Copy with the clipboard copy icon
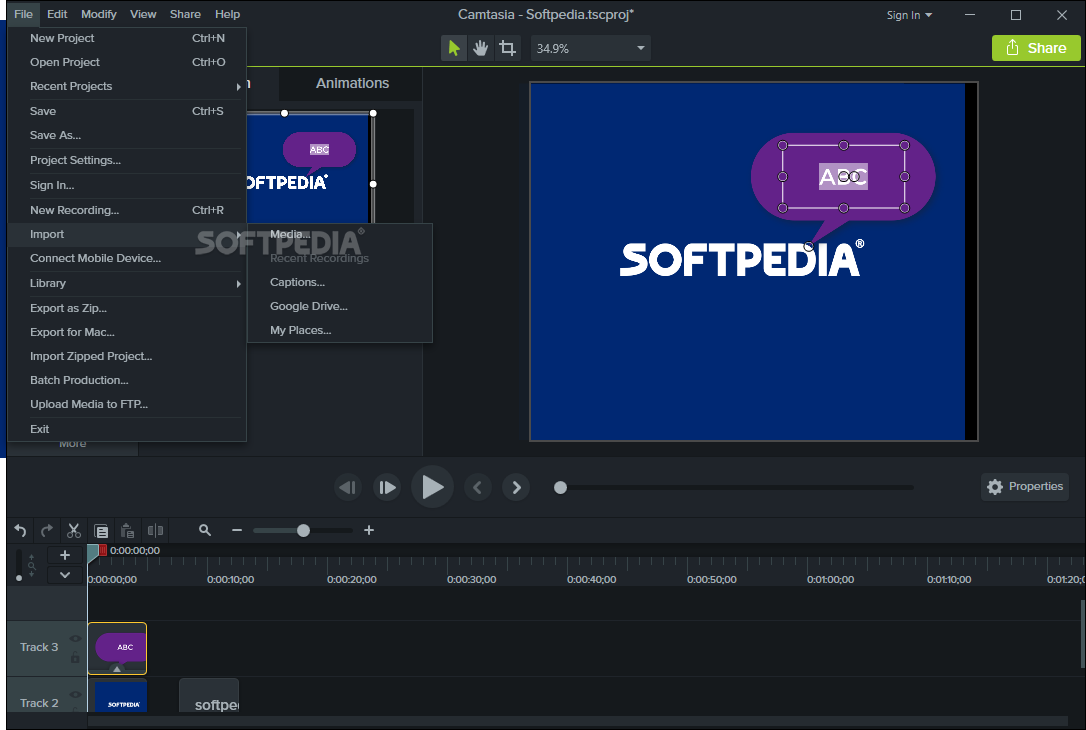This screenshot has width=1086, height=730. click(x=101, y=531)
